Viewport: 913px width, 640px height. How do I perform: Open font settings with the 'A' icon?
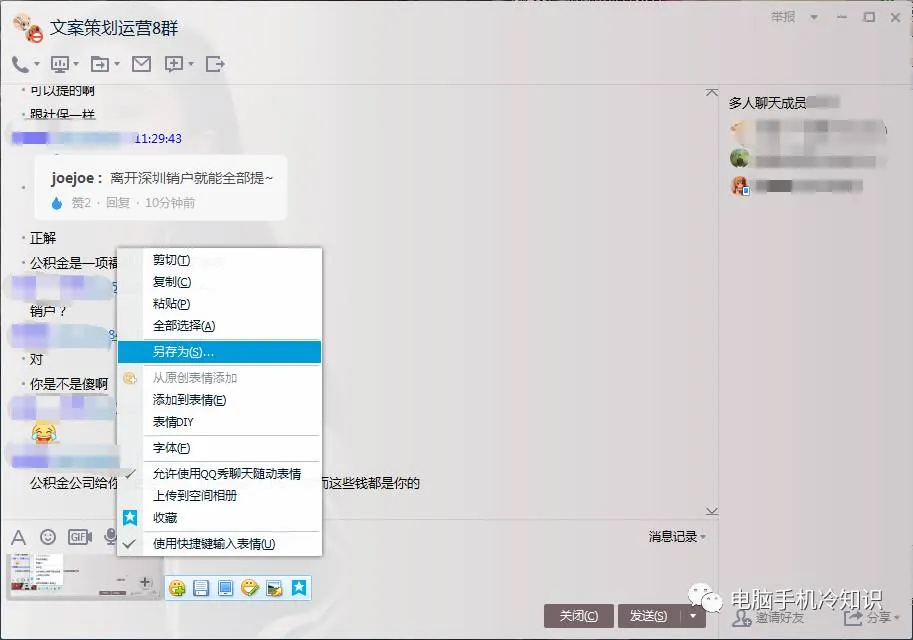(x=18, y=537)
